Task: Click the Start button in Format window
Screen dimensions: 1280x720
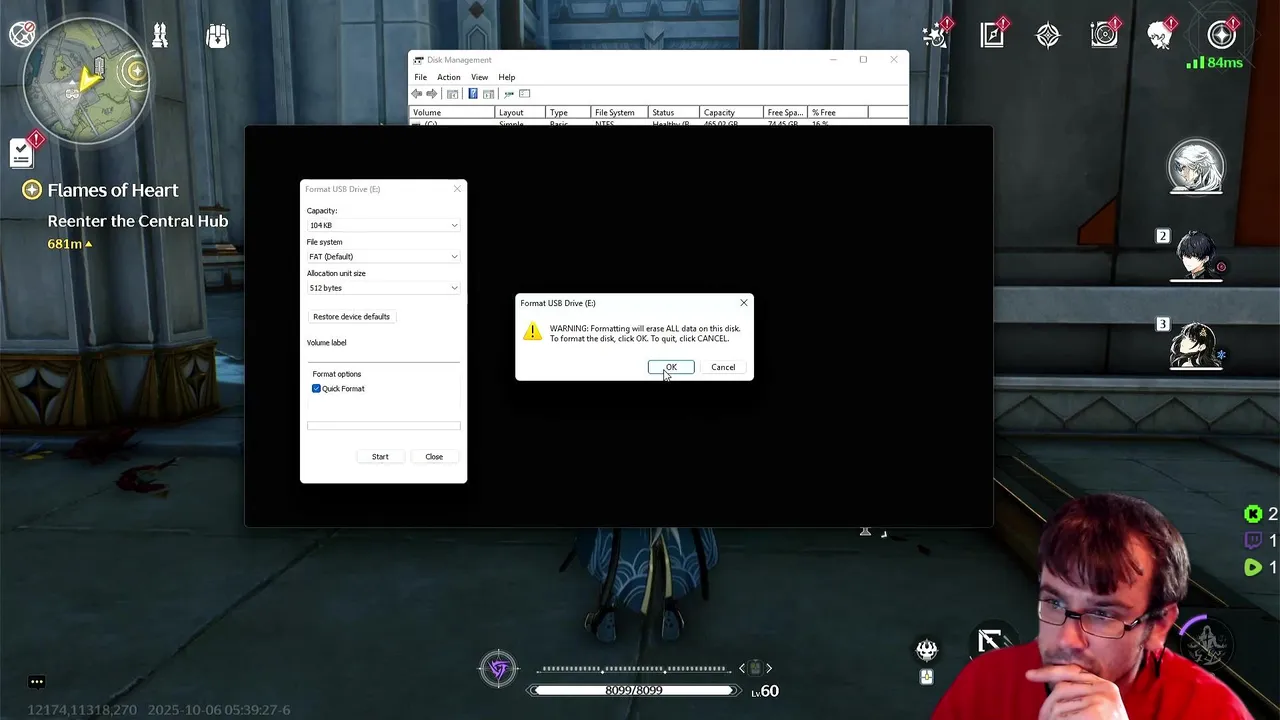Action: coord(380,456)
